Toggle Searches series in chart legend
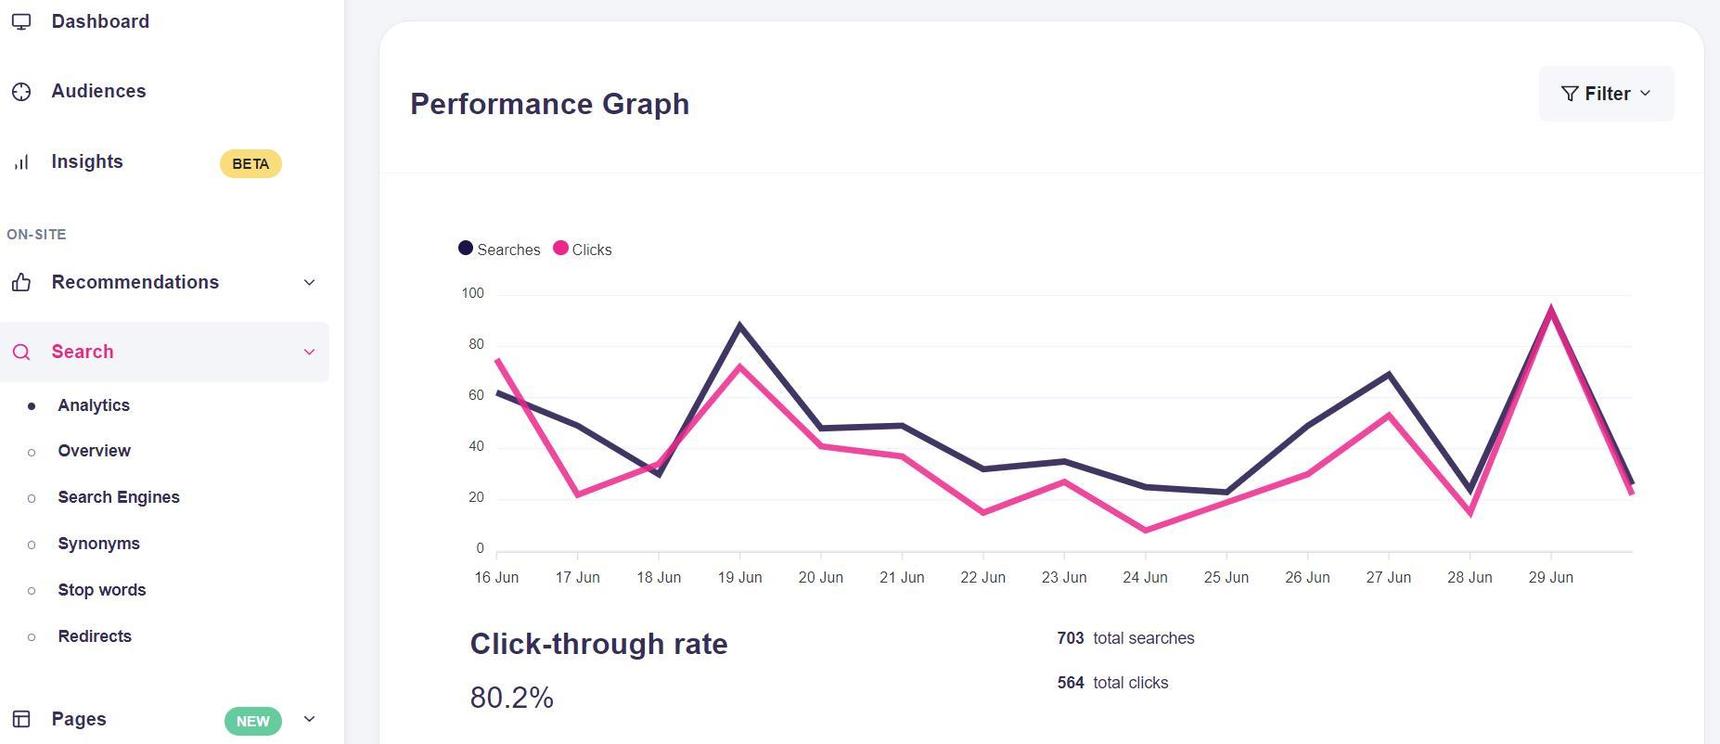The image size is (1720, 744). pos(499,249)
